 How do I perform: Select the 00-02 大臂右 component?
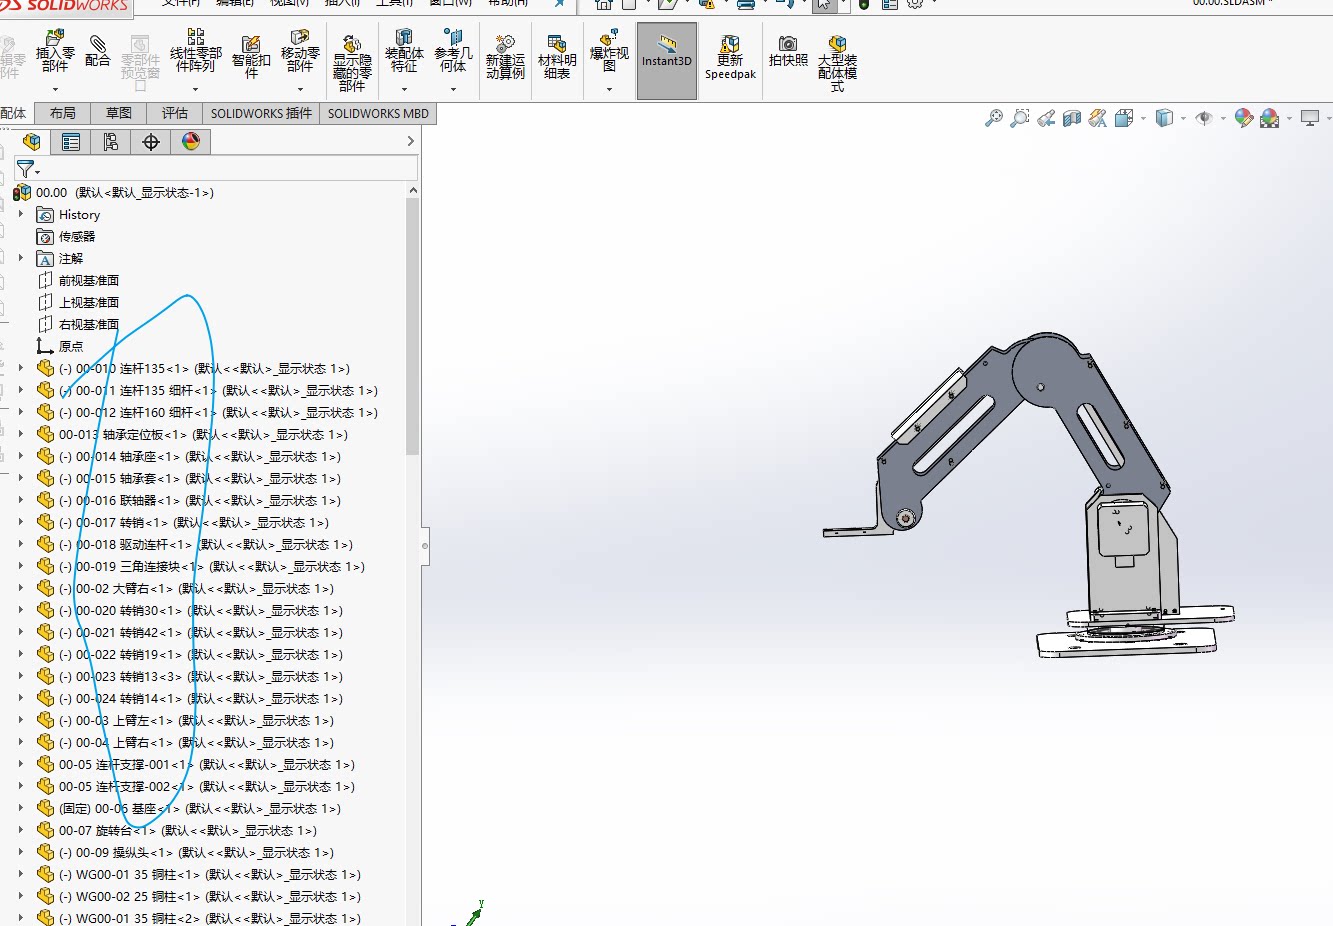(196, 588)
